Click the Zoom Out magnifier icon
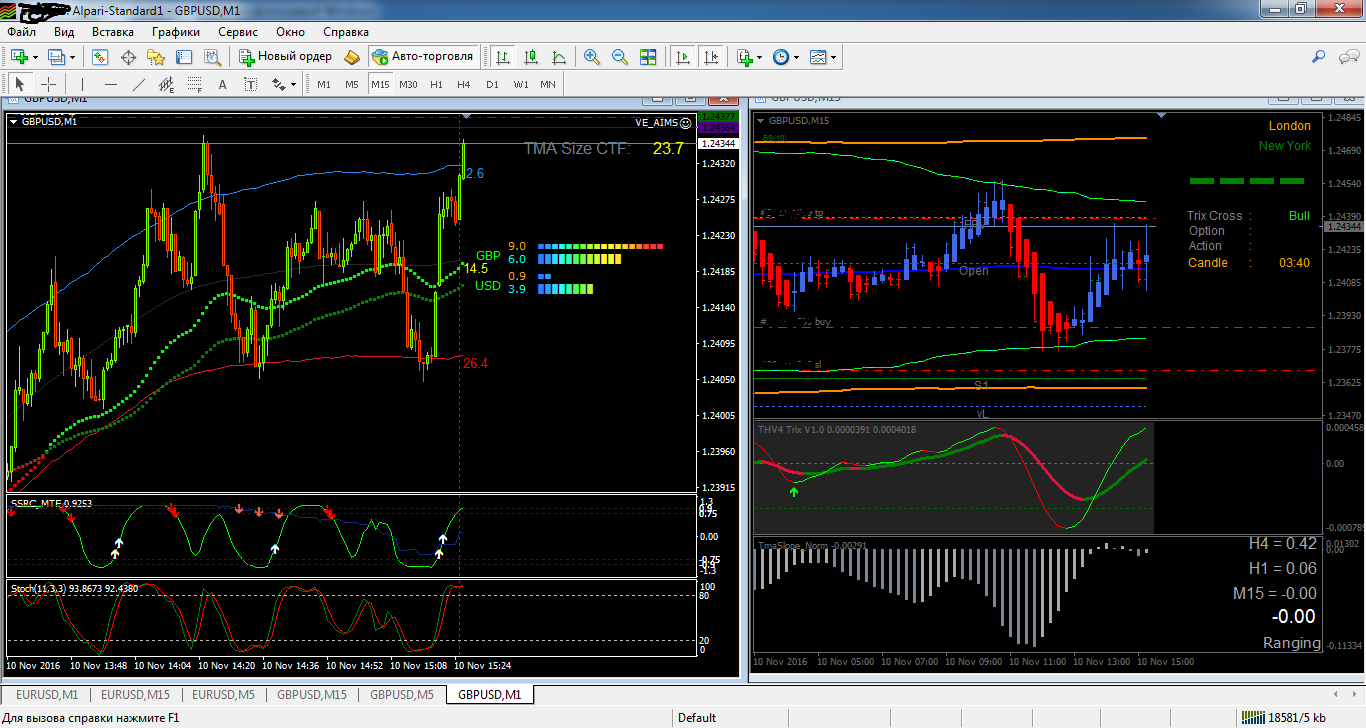The width and height of the screenshot is (1366, 728). 620,57
